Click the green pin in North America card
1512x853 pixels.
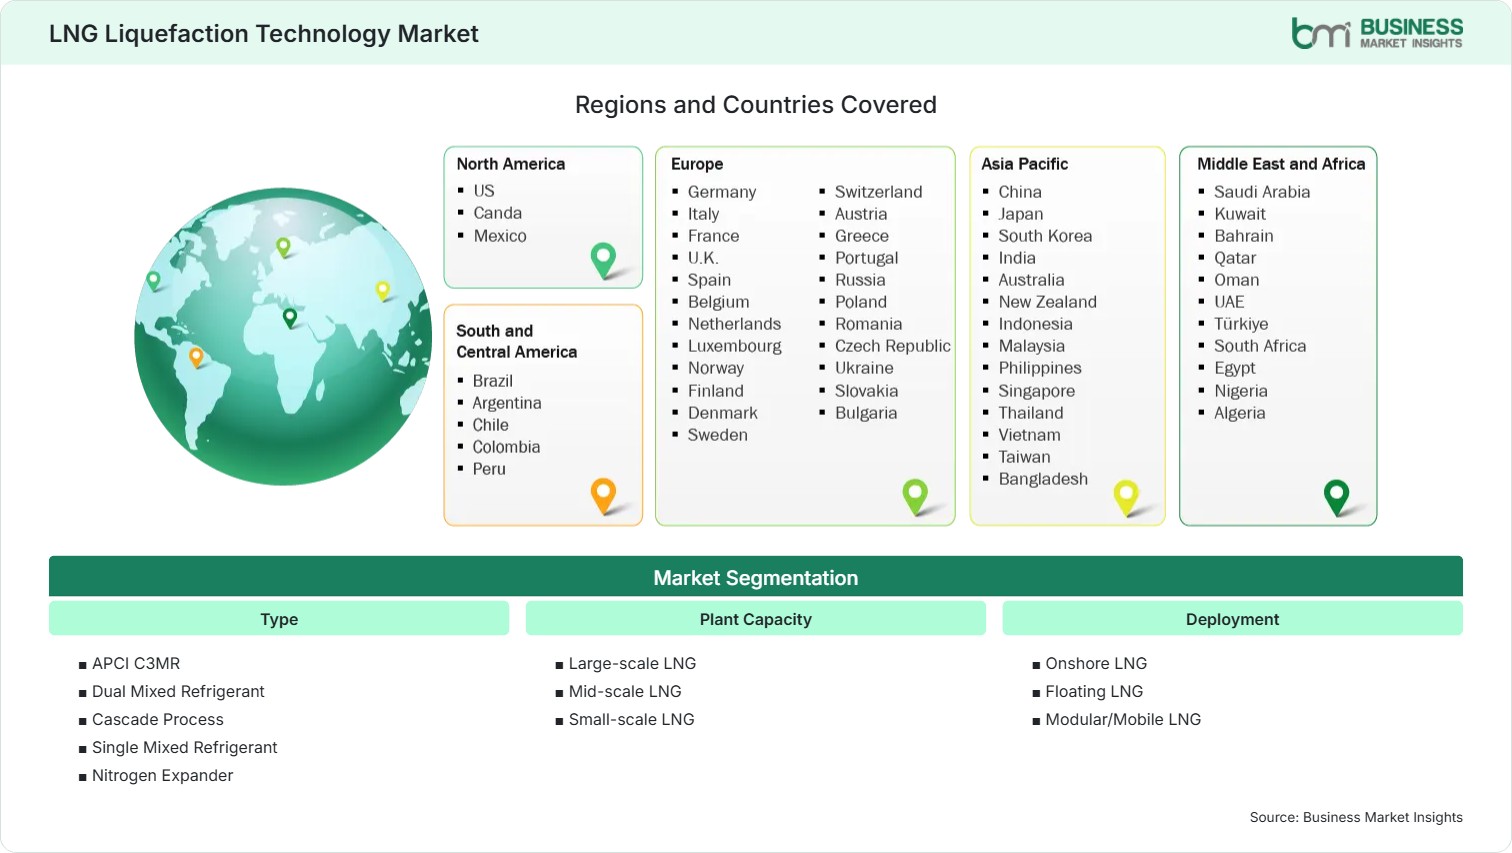pyautogui.click(x=603, y=260)
